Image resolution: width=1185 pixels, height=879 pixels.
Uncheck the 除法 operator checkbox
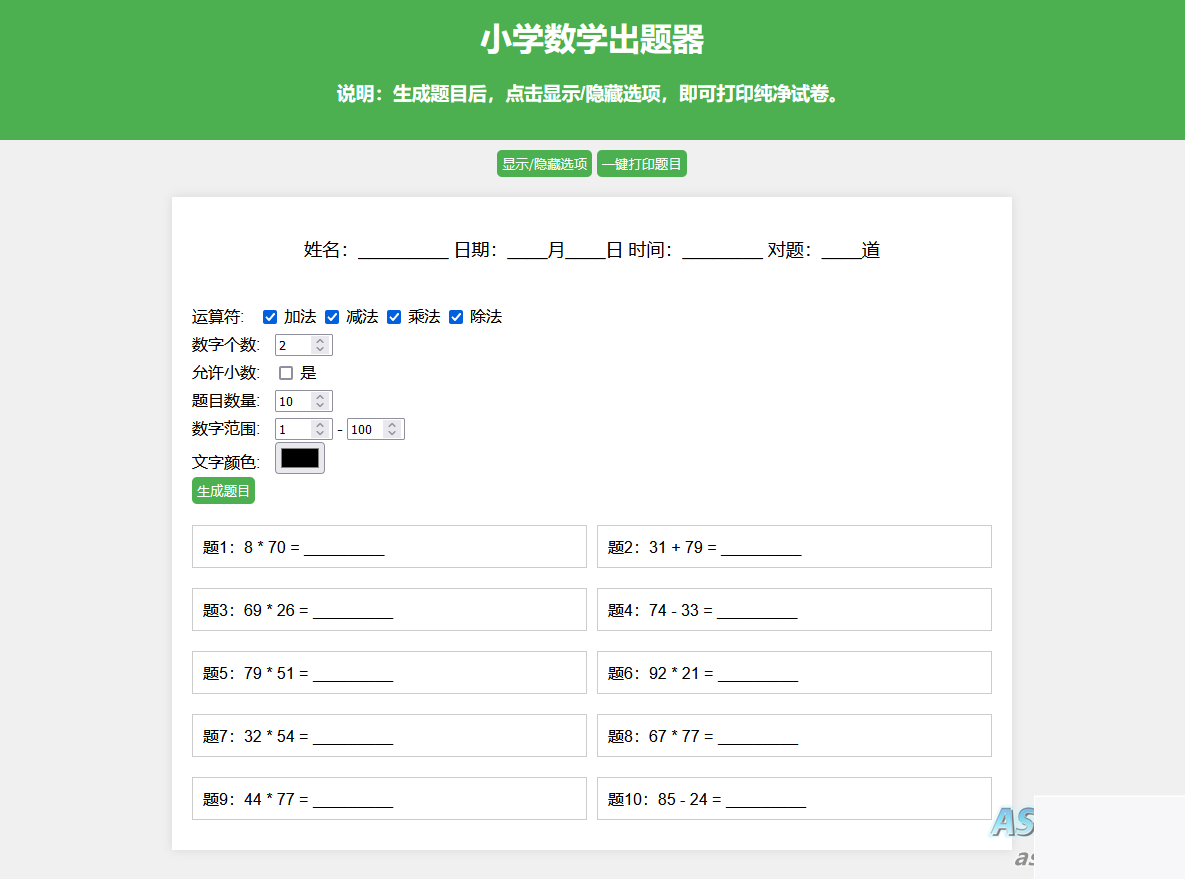click(456, 316)
